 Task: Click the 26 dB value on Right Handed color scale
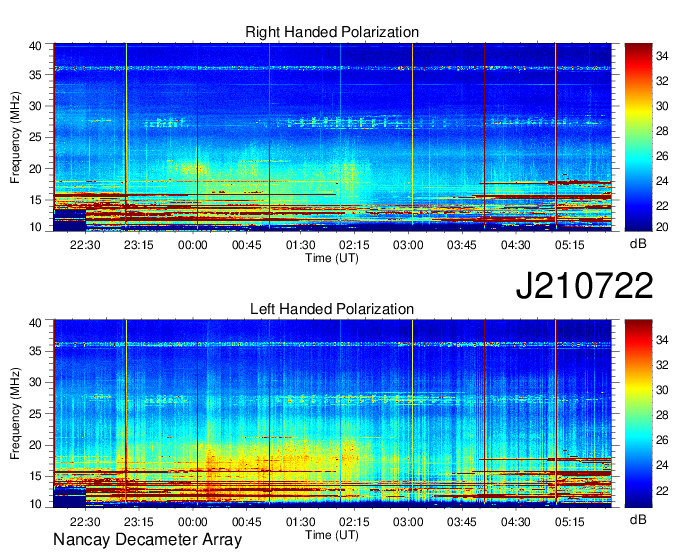click(662, 156)
